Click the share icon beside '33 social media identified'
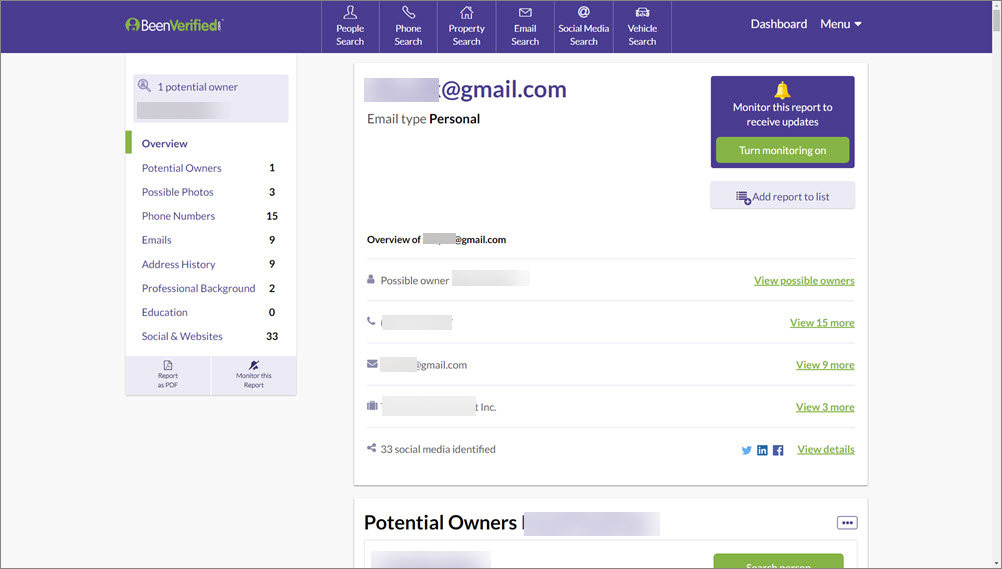This screenshot has width=1002, height=569. tap(371, 448)
